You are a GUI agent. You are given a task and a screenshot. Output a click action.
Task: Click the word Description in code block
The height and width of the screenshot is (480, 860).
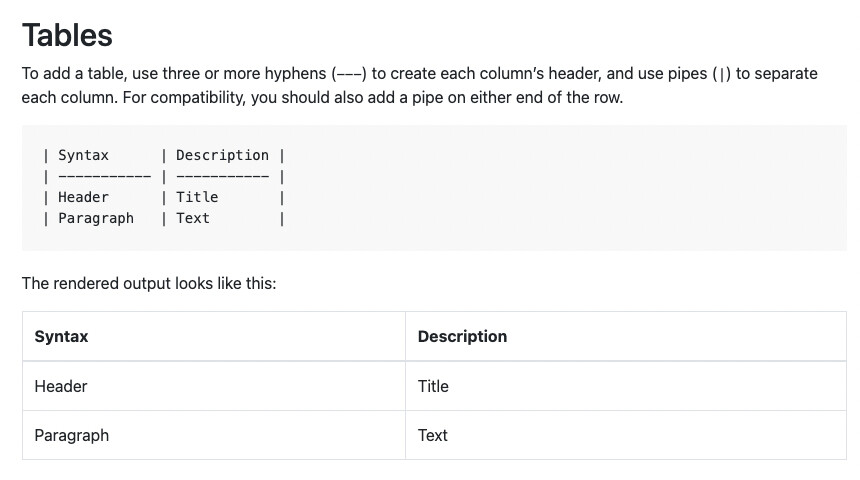coord(222,155)
